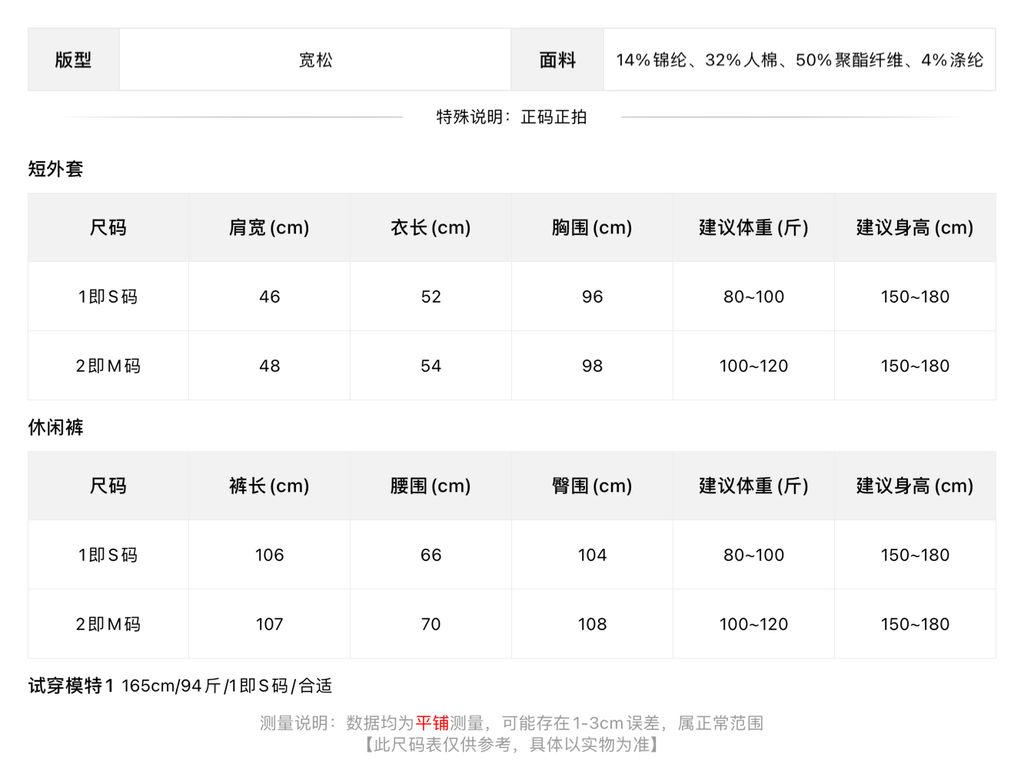This screenshot has width=1024, height=783.
Task: Select shoulder width value 46
Action: (269, 296)
